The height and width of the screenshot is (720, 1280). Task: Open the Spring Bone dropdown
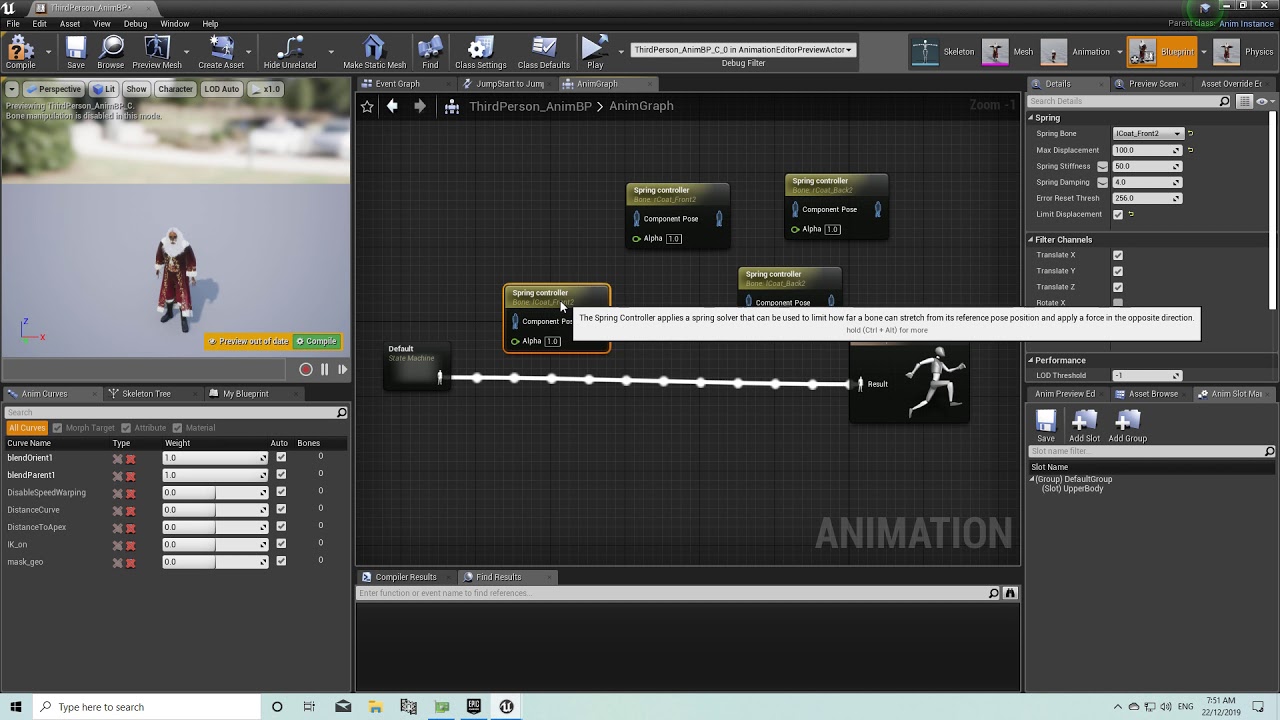pos(1148,134)
